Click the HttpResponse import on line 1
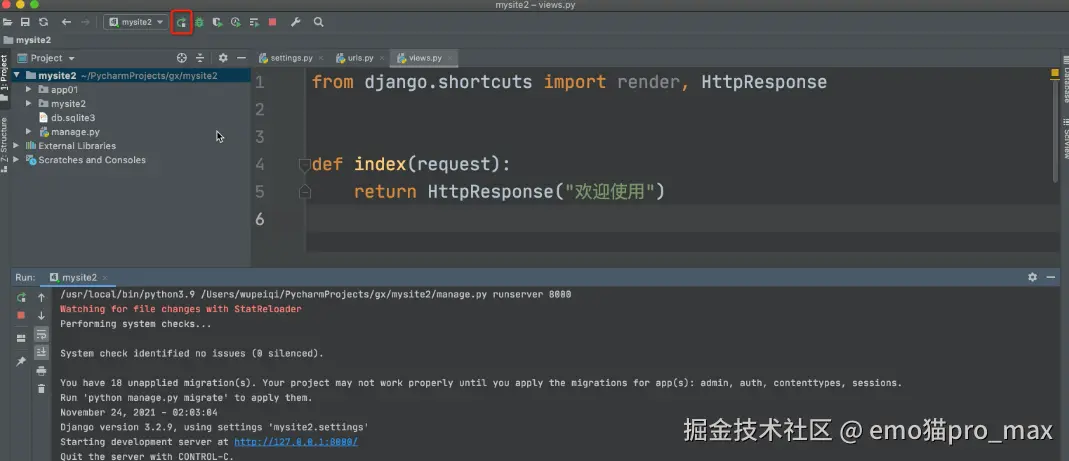The height and width of the screenshot is (461, 1069). (x=764, y=83)
